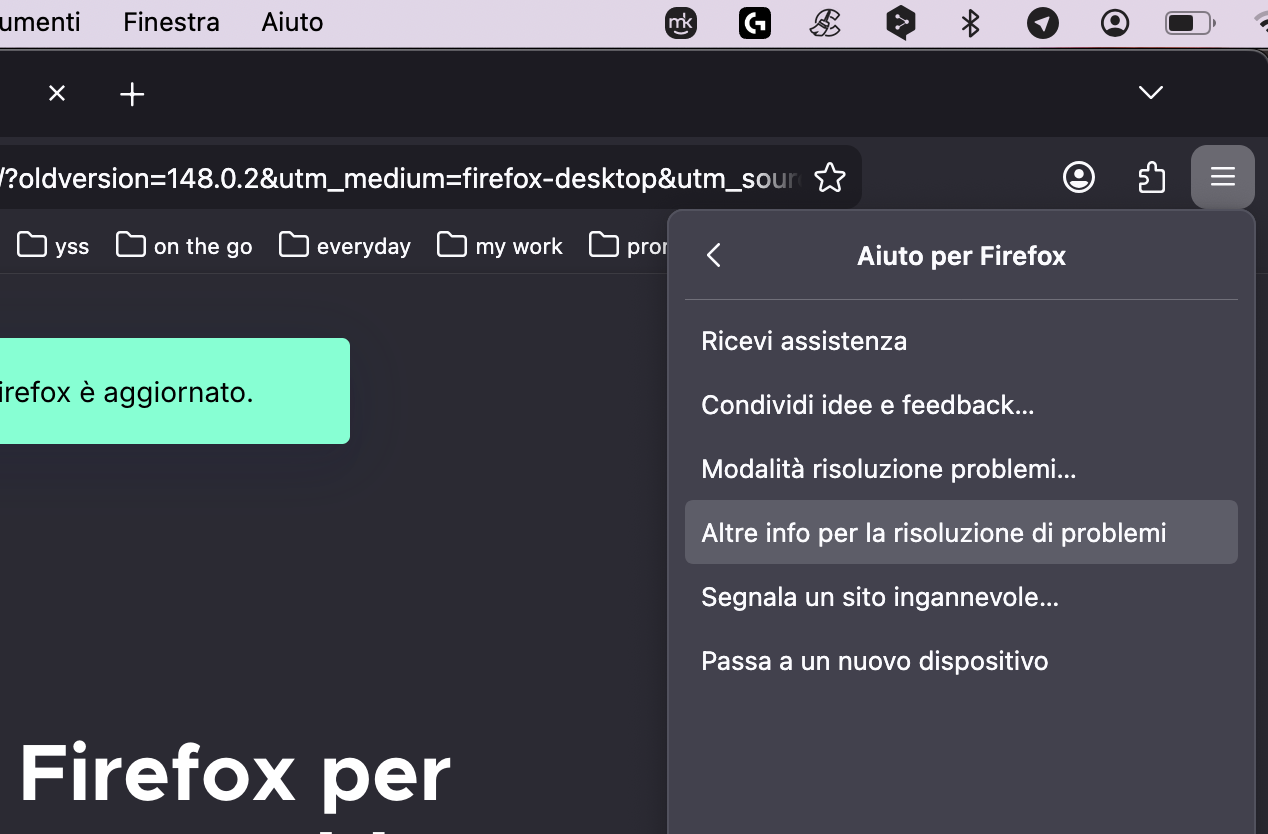This screenshot has height=834, width=1268.
Task: Open the tab overview chevron
Action: click(1150, 93)
